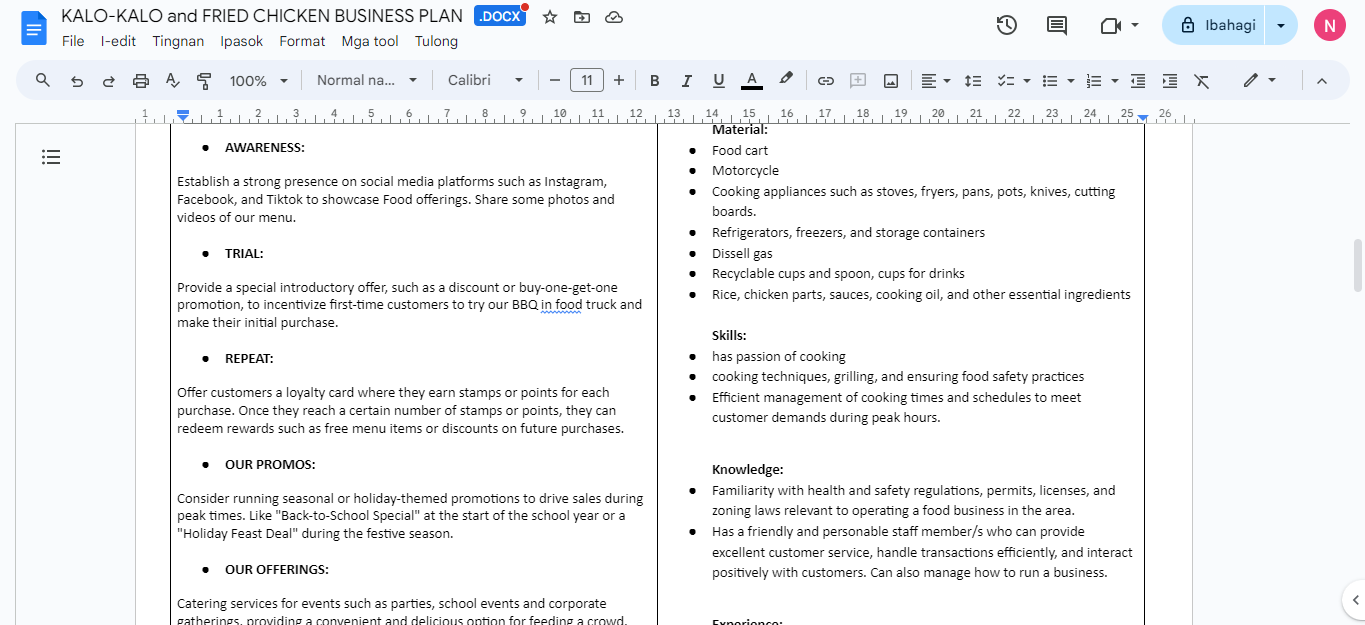Open the Calibri font dropdown
This screenshot has height=625, width=1365.
[485, 80]
